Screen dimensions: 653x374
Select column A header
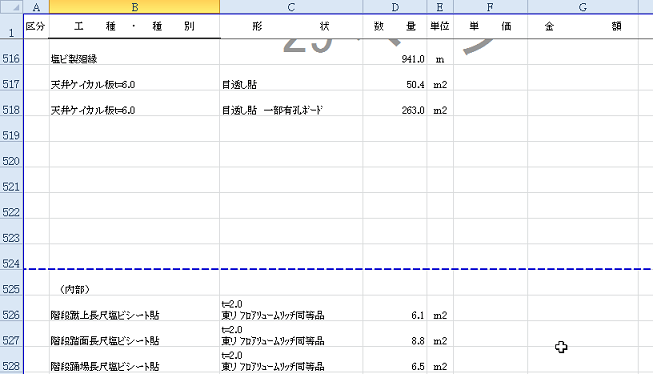pyautogui.click(x=36, y=7)
